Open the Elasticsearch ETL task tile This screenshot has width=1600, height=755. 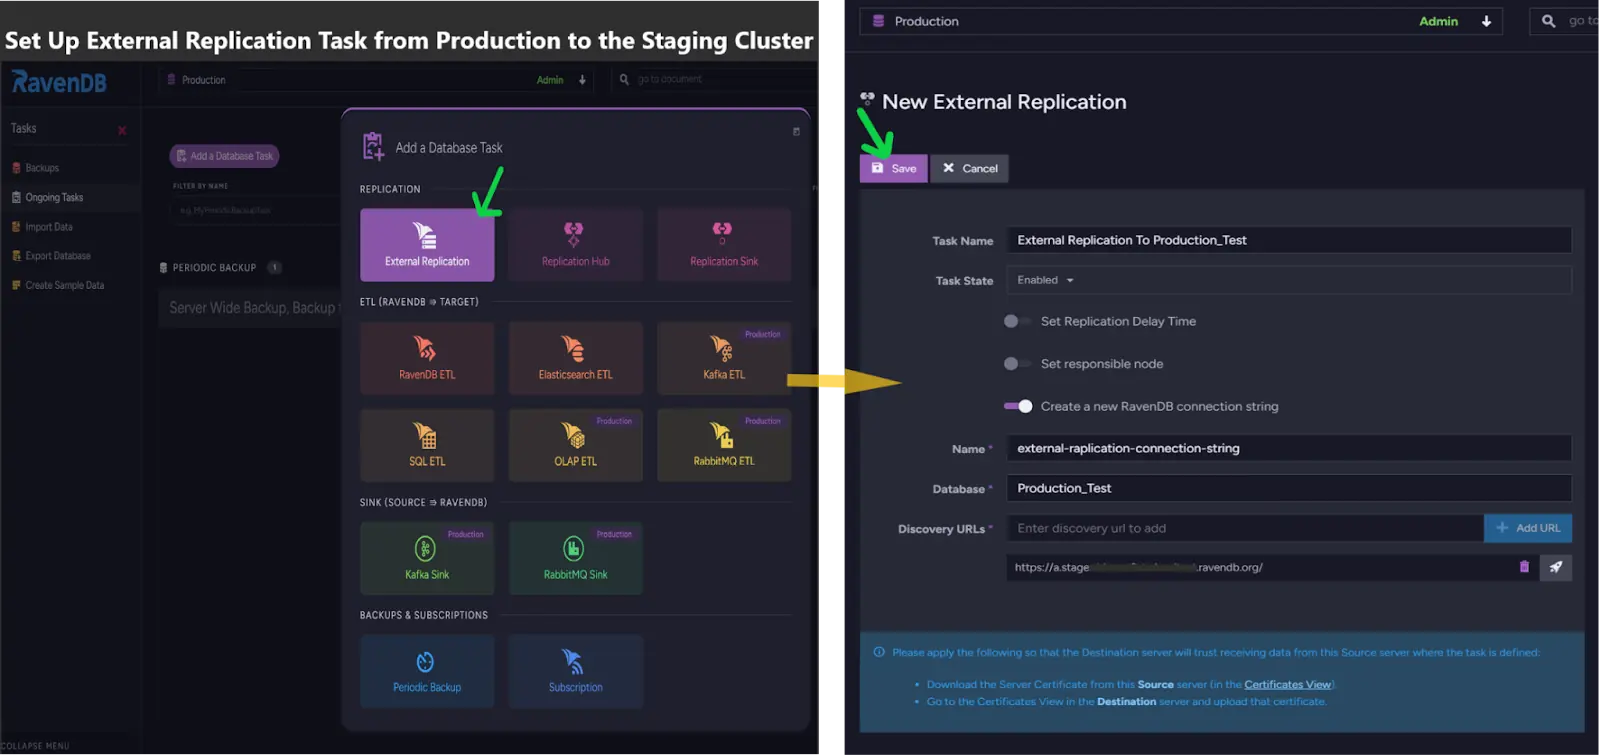[x=575, y=358]
